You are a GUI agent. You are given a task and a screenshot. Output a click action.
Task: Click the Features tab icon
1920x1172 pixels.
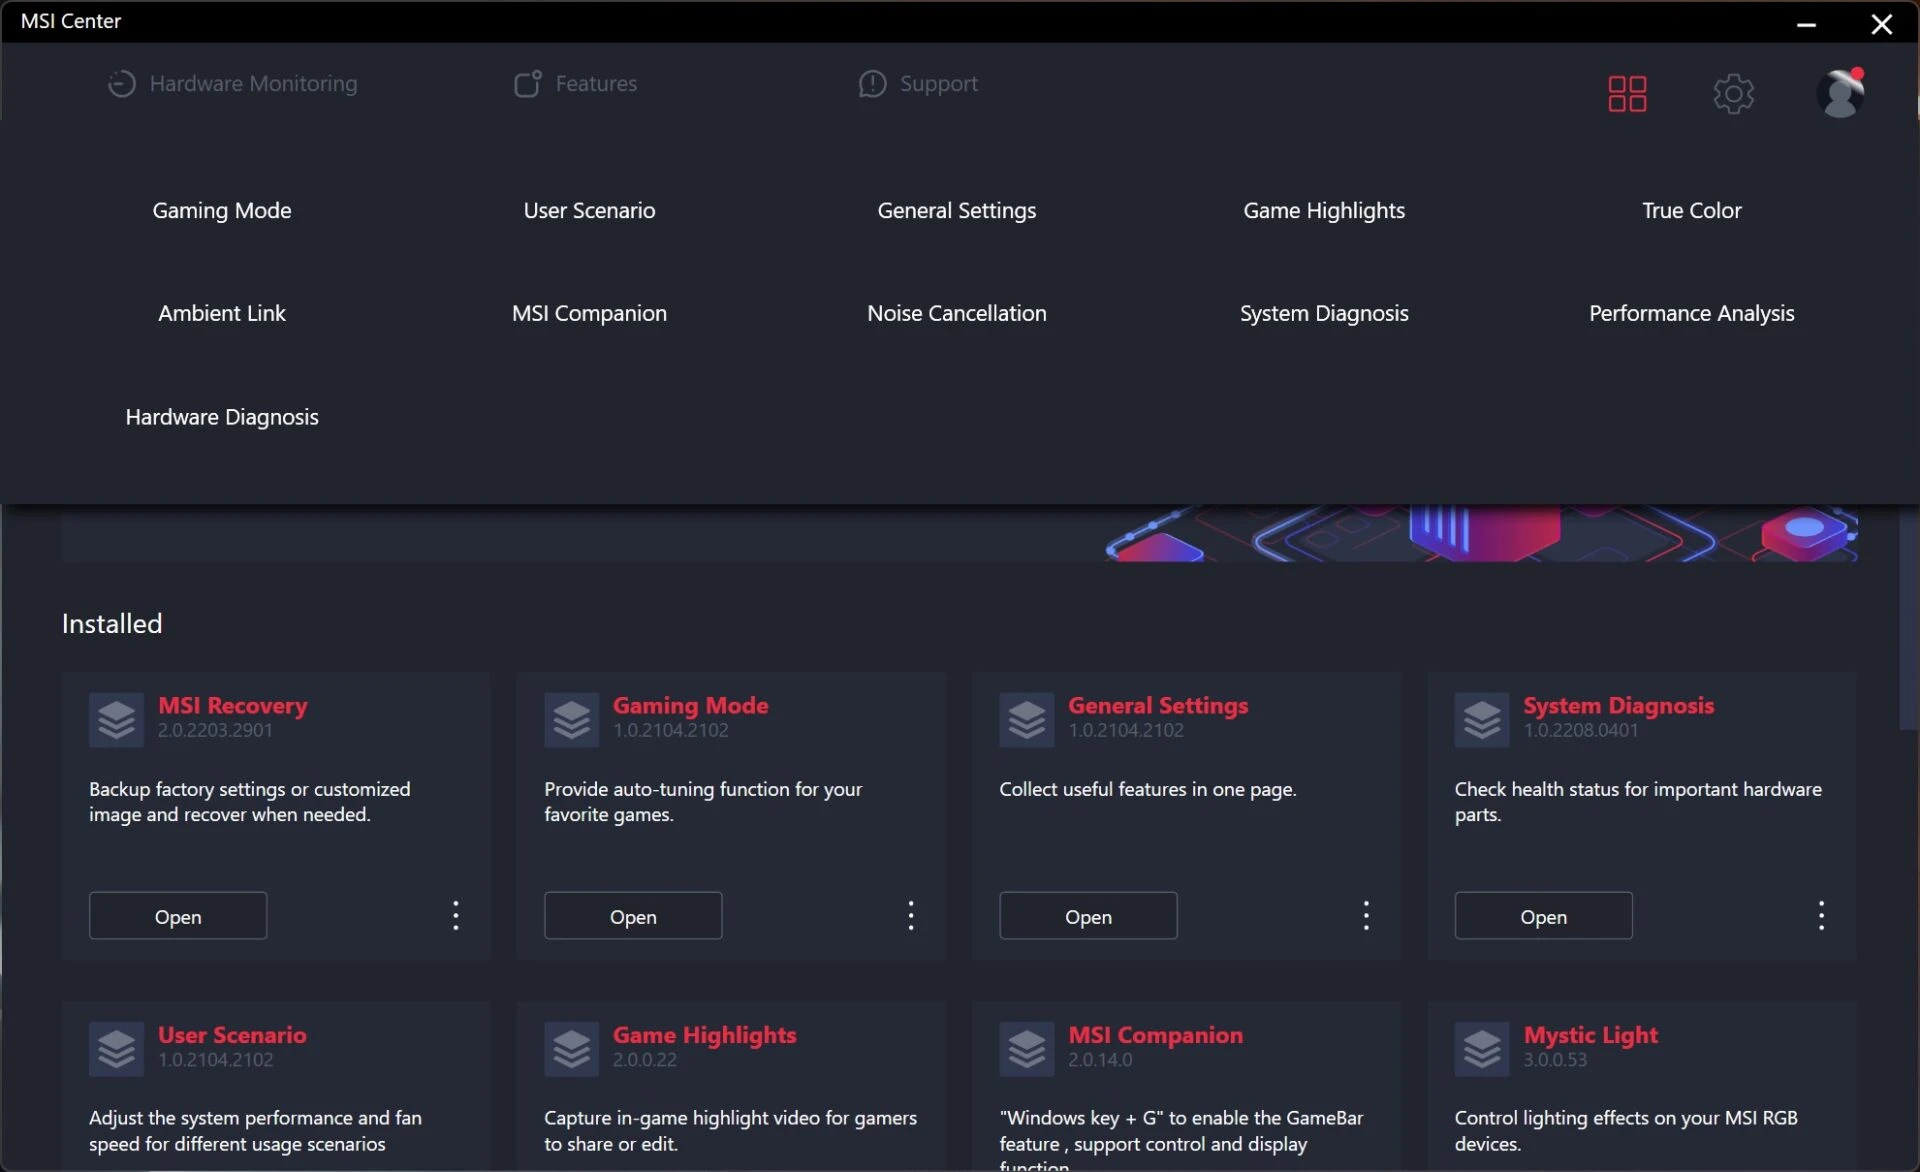tap(527, 84)
